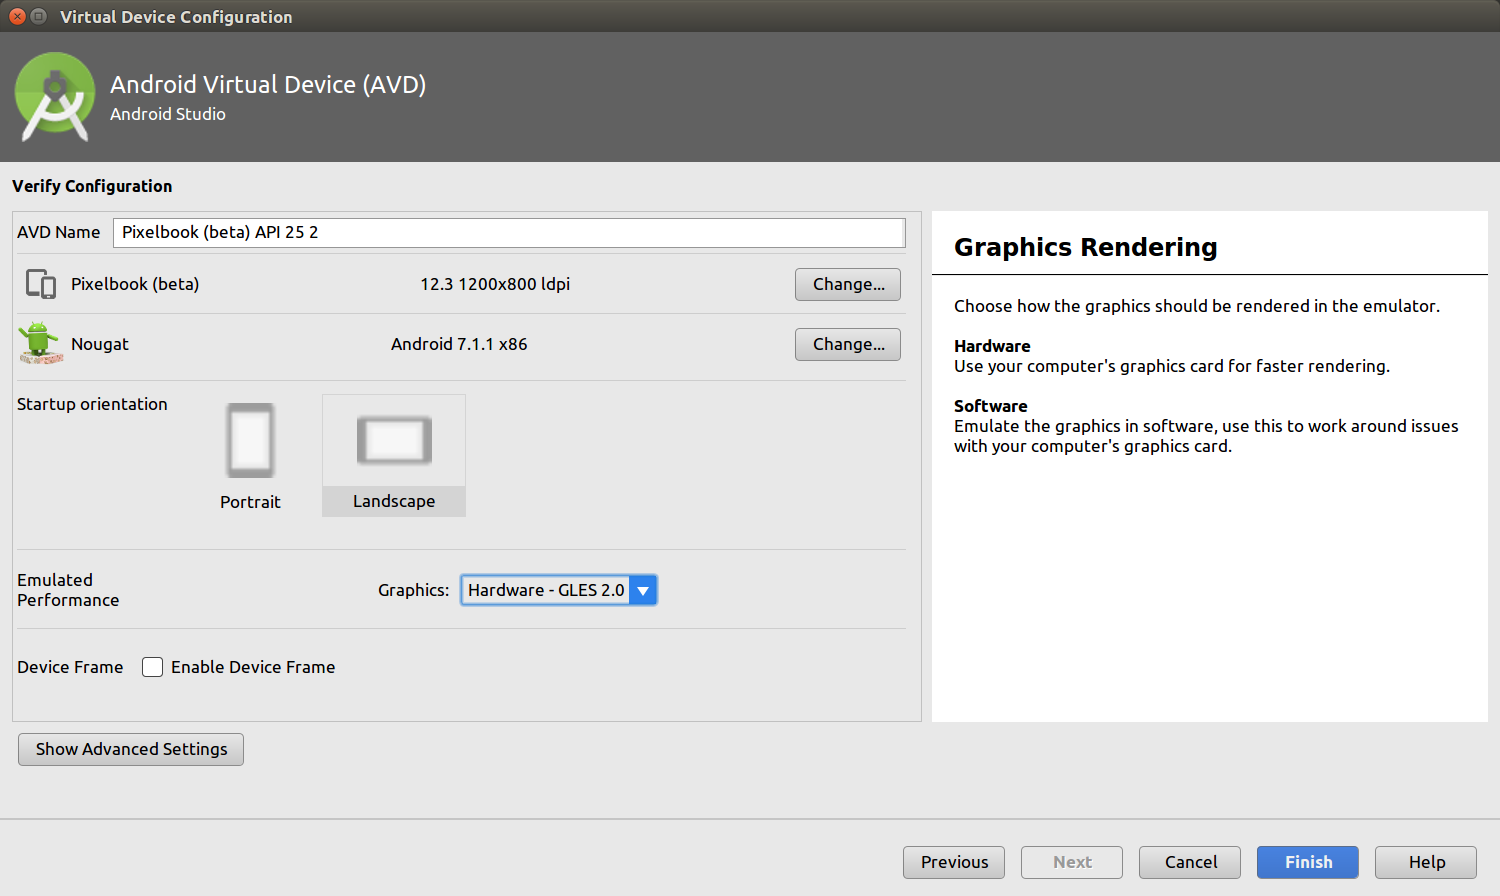This screenshot has width=1500, height=896.
Task: Open the Graphics rendering dropdown
Action: 558,590
